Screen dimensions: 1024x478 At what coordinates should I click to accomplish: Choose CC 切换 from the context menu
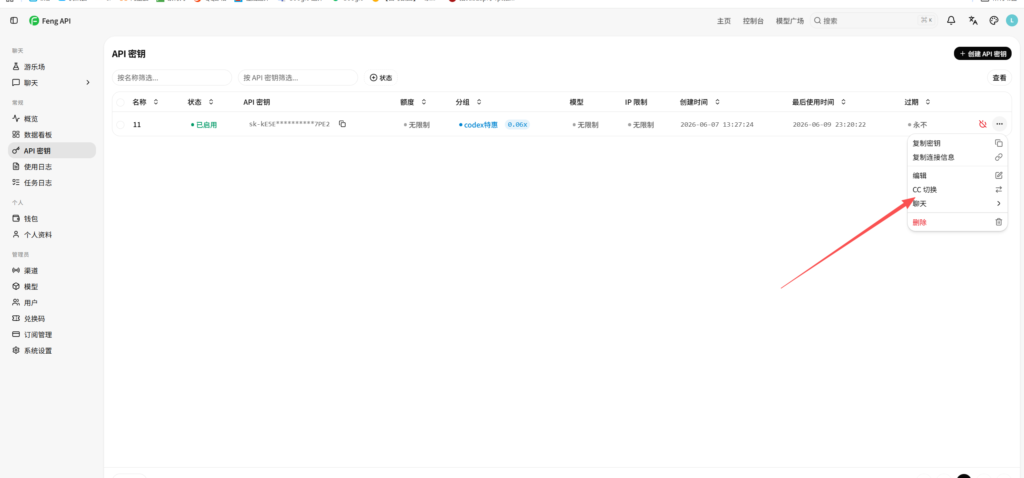point(957,190)
